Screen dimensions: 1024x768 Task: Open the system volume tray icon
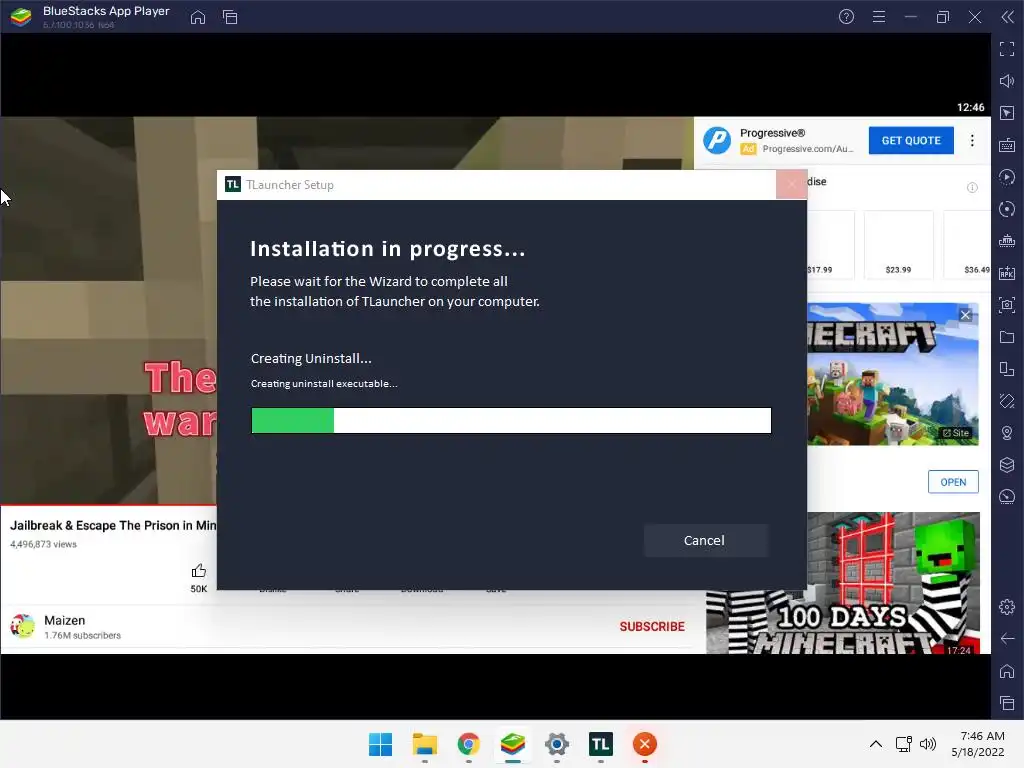927,744
